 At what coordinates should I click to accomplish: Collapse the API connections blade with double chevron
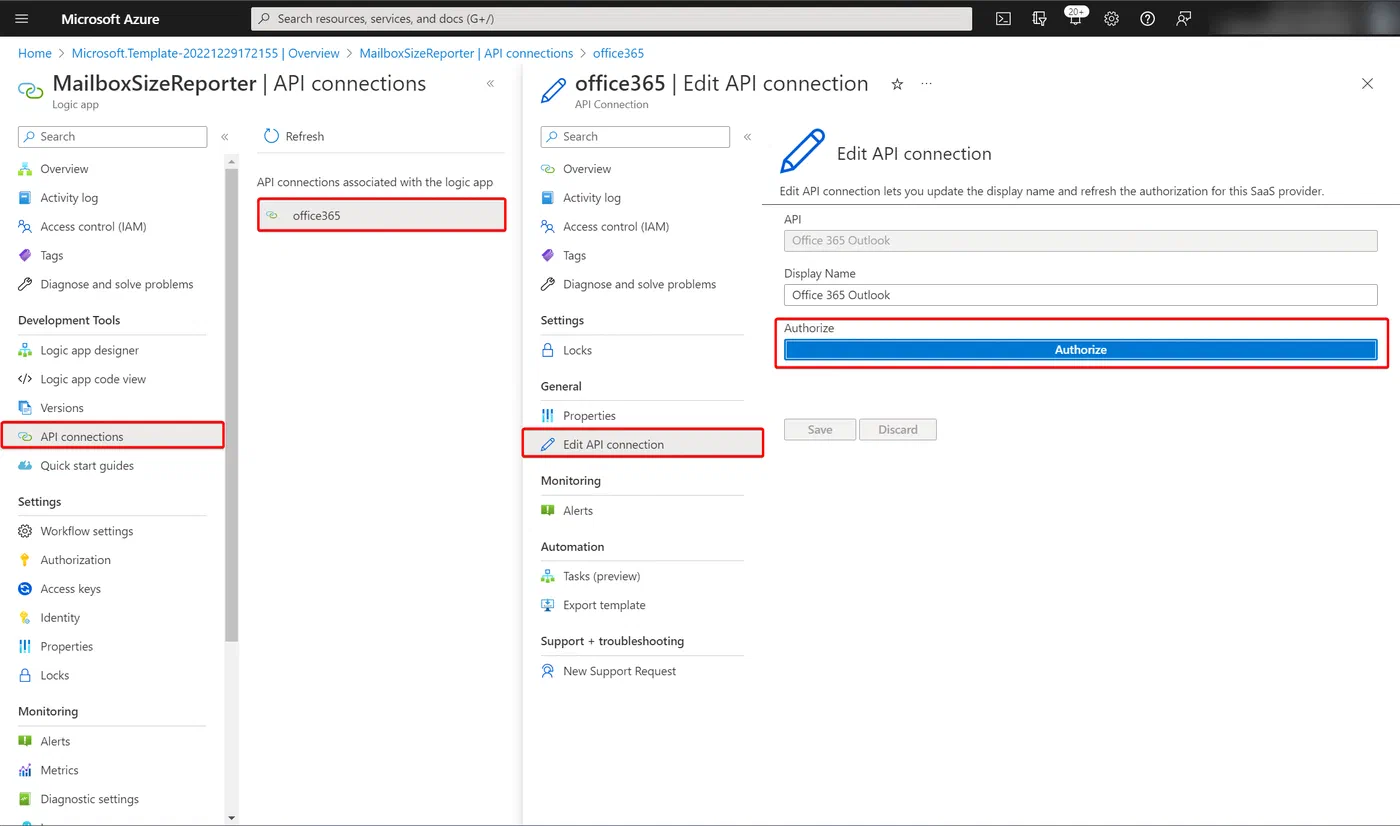click(490, 84)
